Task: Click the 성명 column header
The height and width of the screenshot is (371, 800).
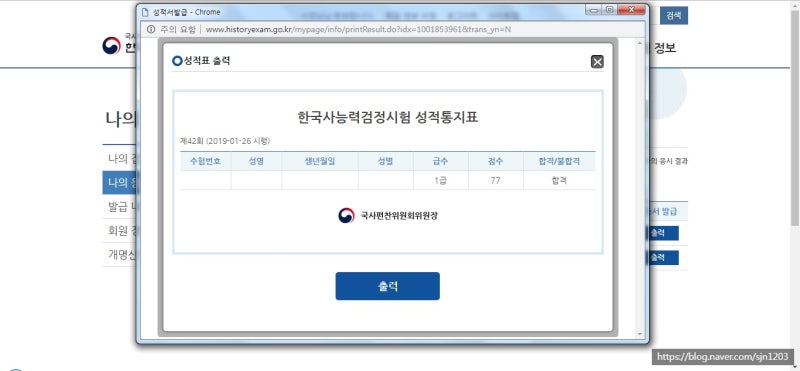Action: click(256, 161)
